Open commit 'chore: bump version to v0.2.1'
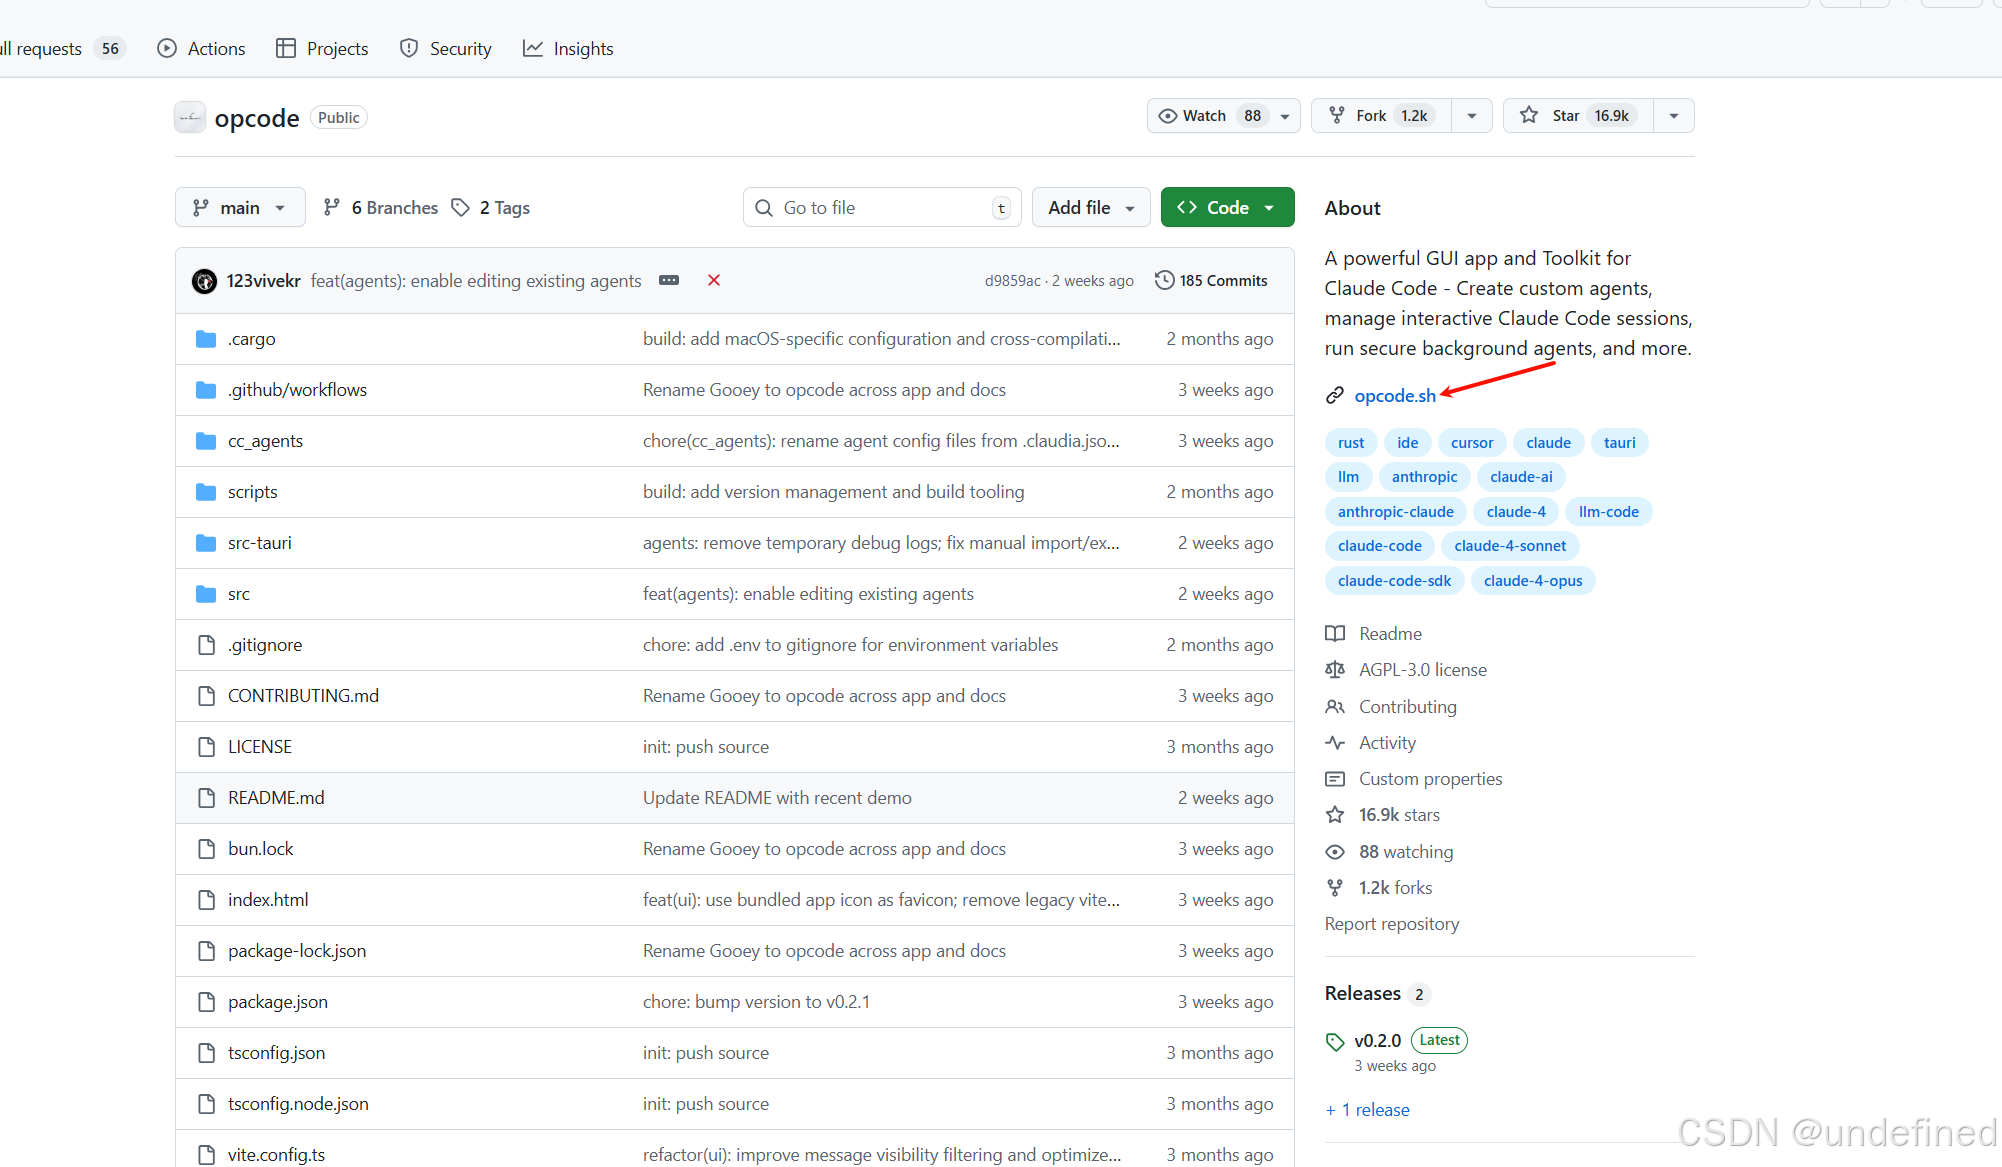Viewport: 2002px width, 1167px height. [x=756, y=1002]
